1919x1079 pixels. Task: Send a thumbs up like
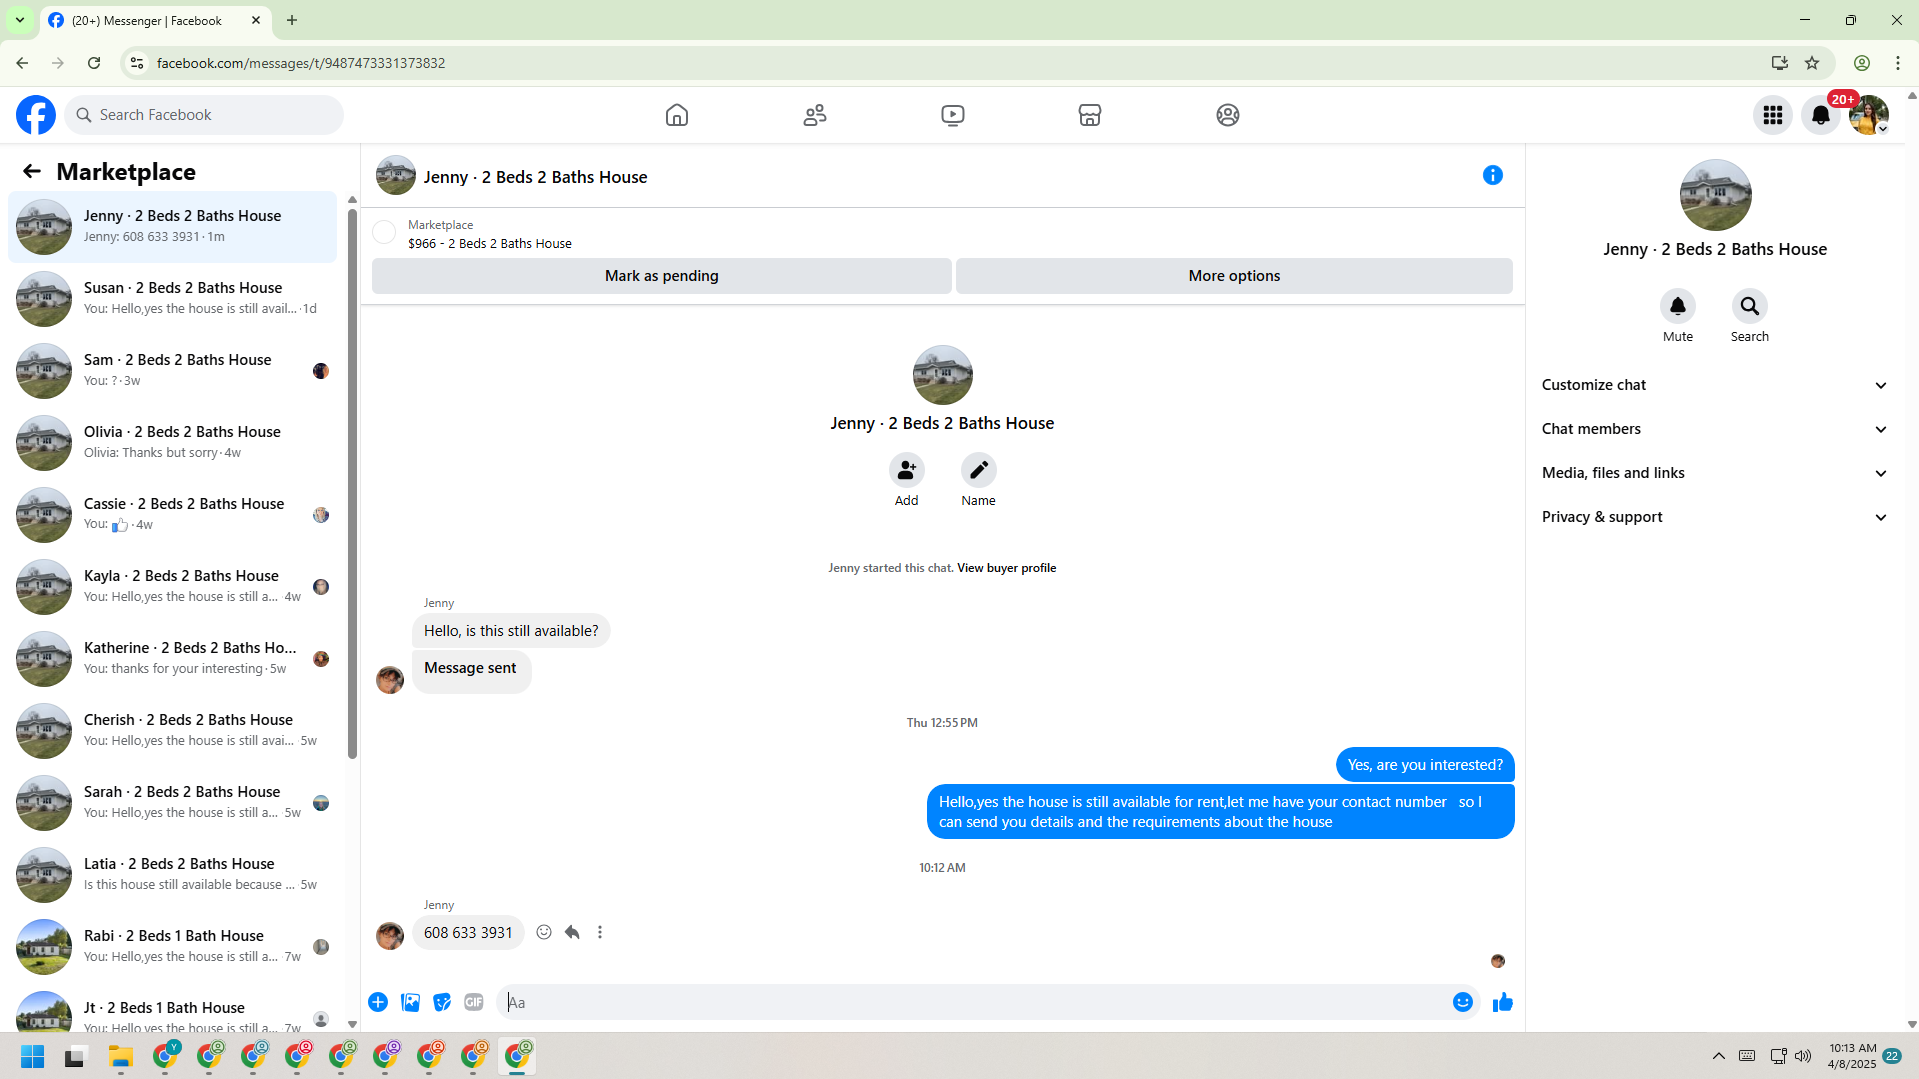point(1503,1002)
